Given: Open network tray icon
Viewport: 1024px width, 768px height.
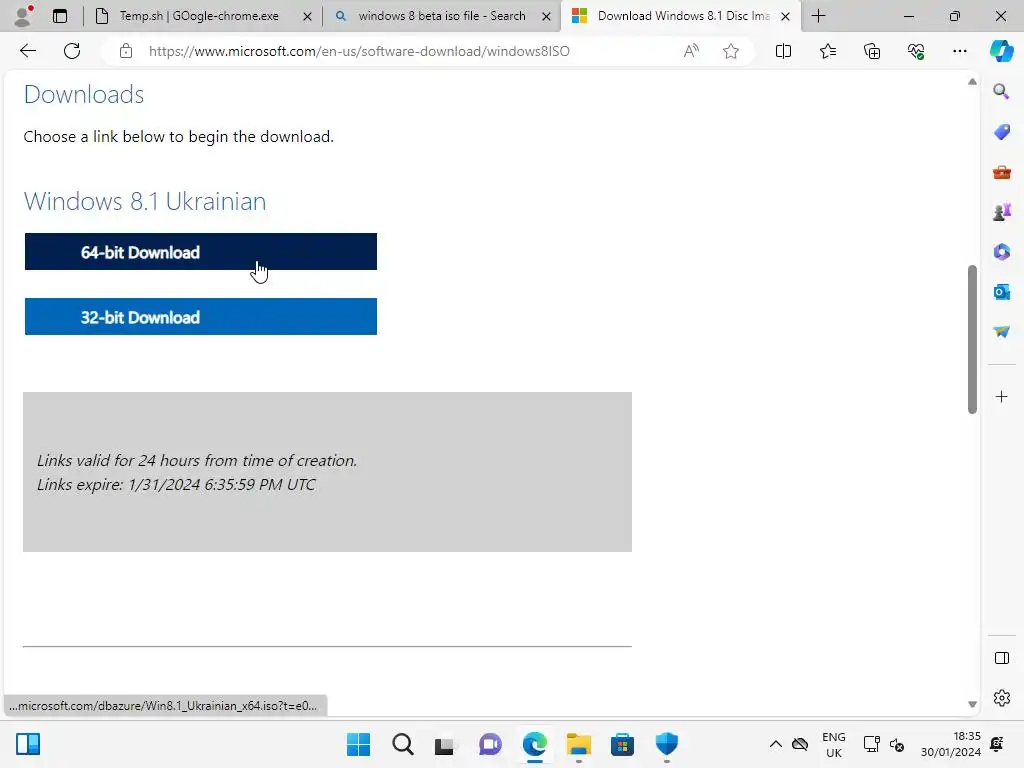Looking at the screenshot, I should 871,744.
